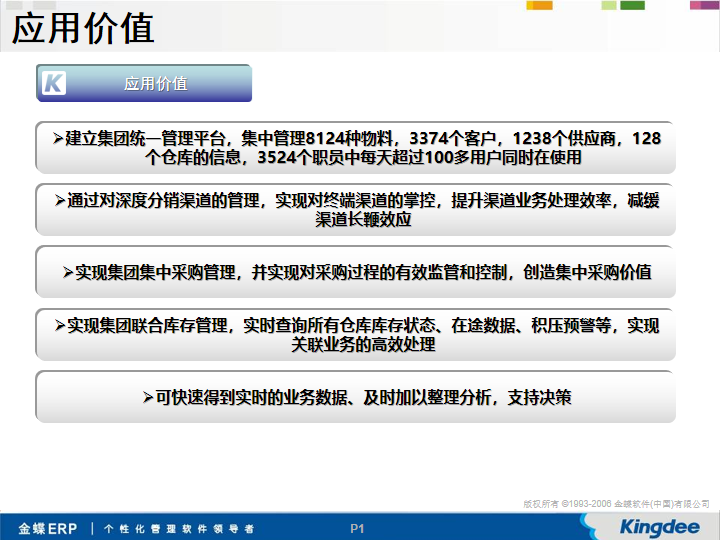Click the green color block in header
Image resolution: width=720 pixels, height=540 pixels.
pyautogui.click(x=633, y=6)
